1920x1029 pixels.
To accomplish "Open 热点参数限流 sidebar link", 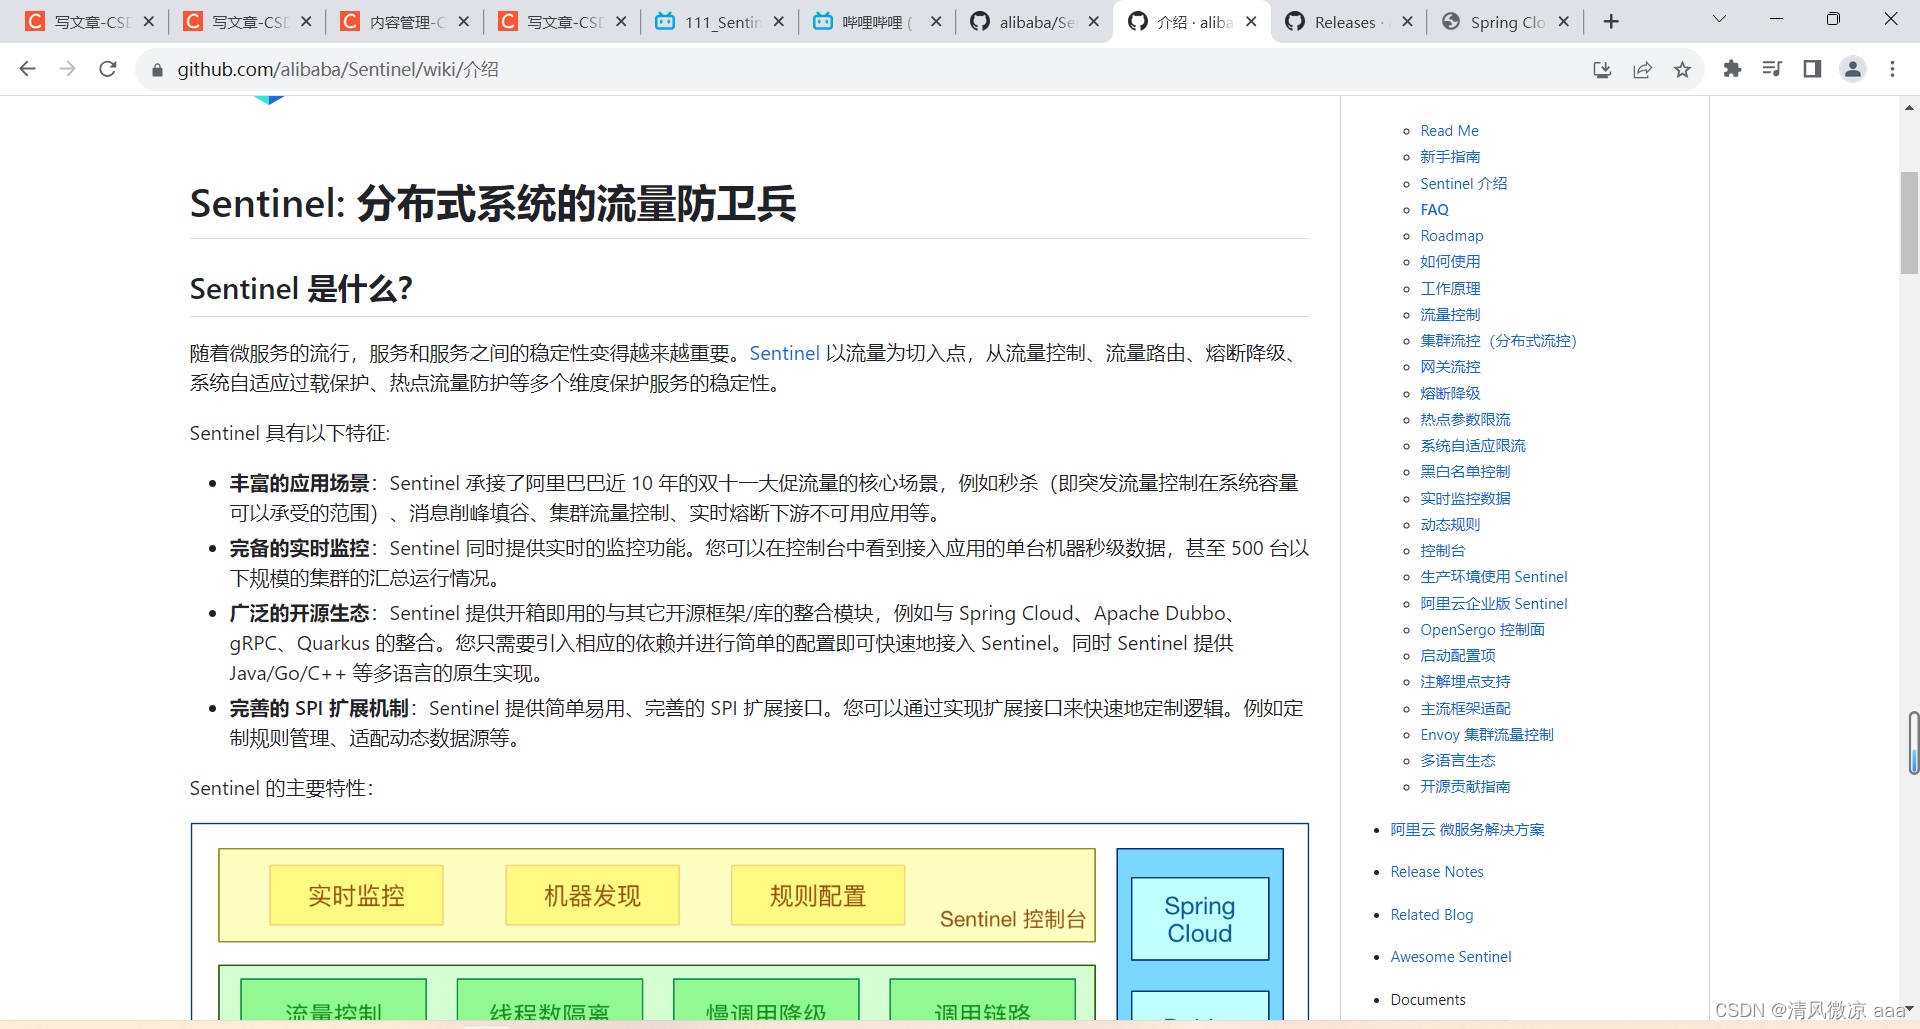I will click(x=1465, y=420).
